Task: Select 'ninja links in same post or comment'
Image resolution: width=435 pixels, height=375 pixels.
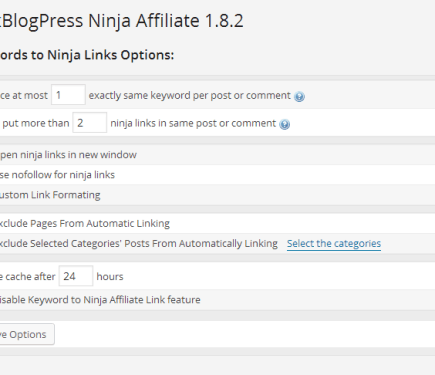Action: (x=193, y=124)
